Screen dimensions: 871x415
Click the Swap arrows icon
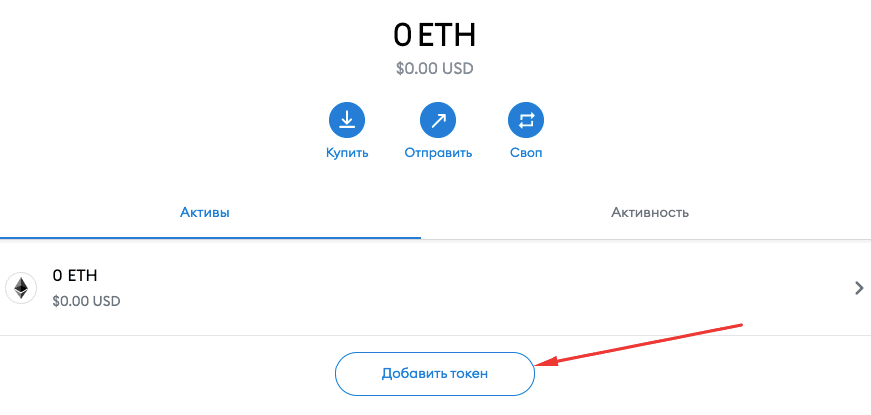tap(526, 121)
